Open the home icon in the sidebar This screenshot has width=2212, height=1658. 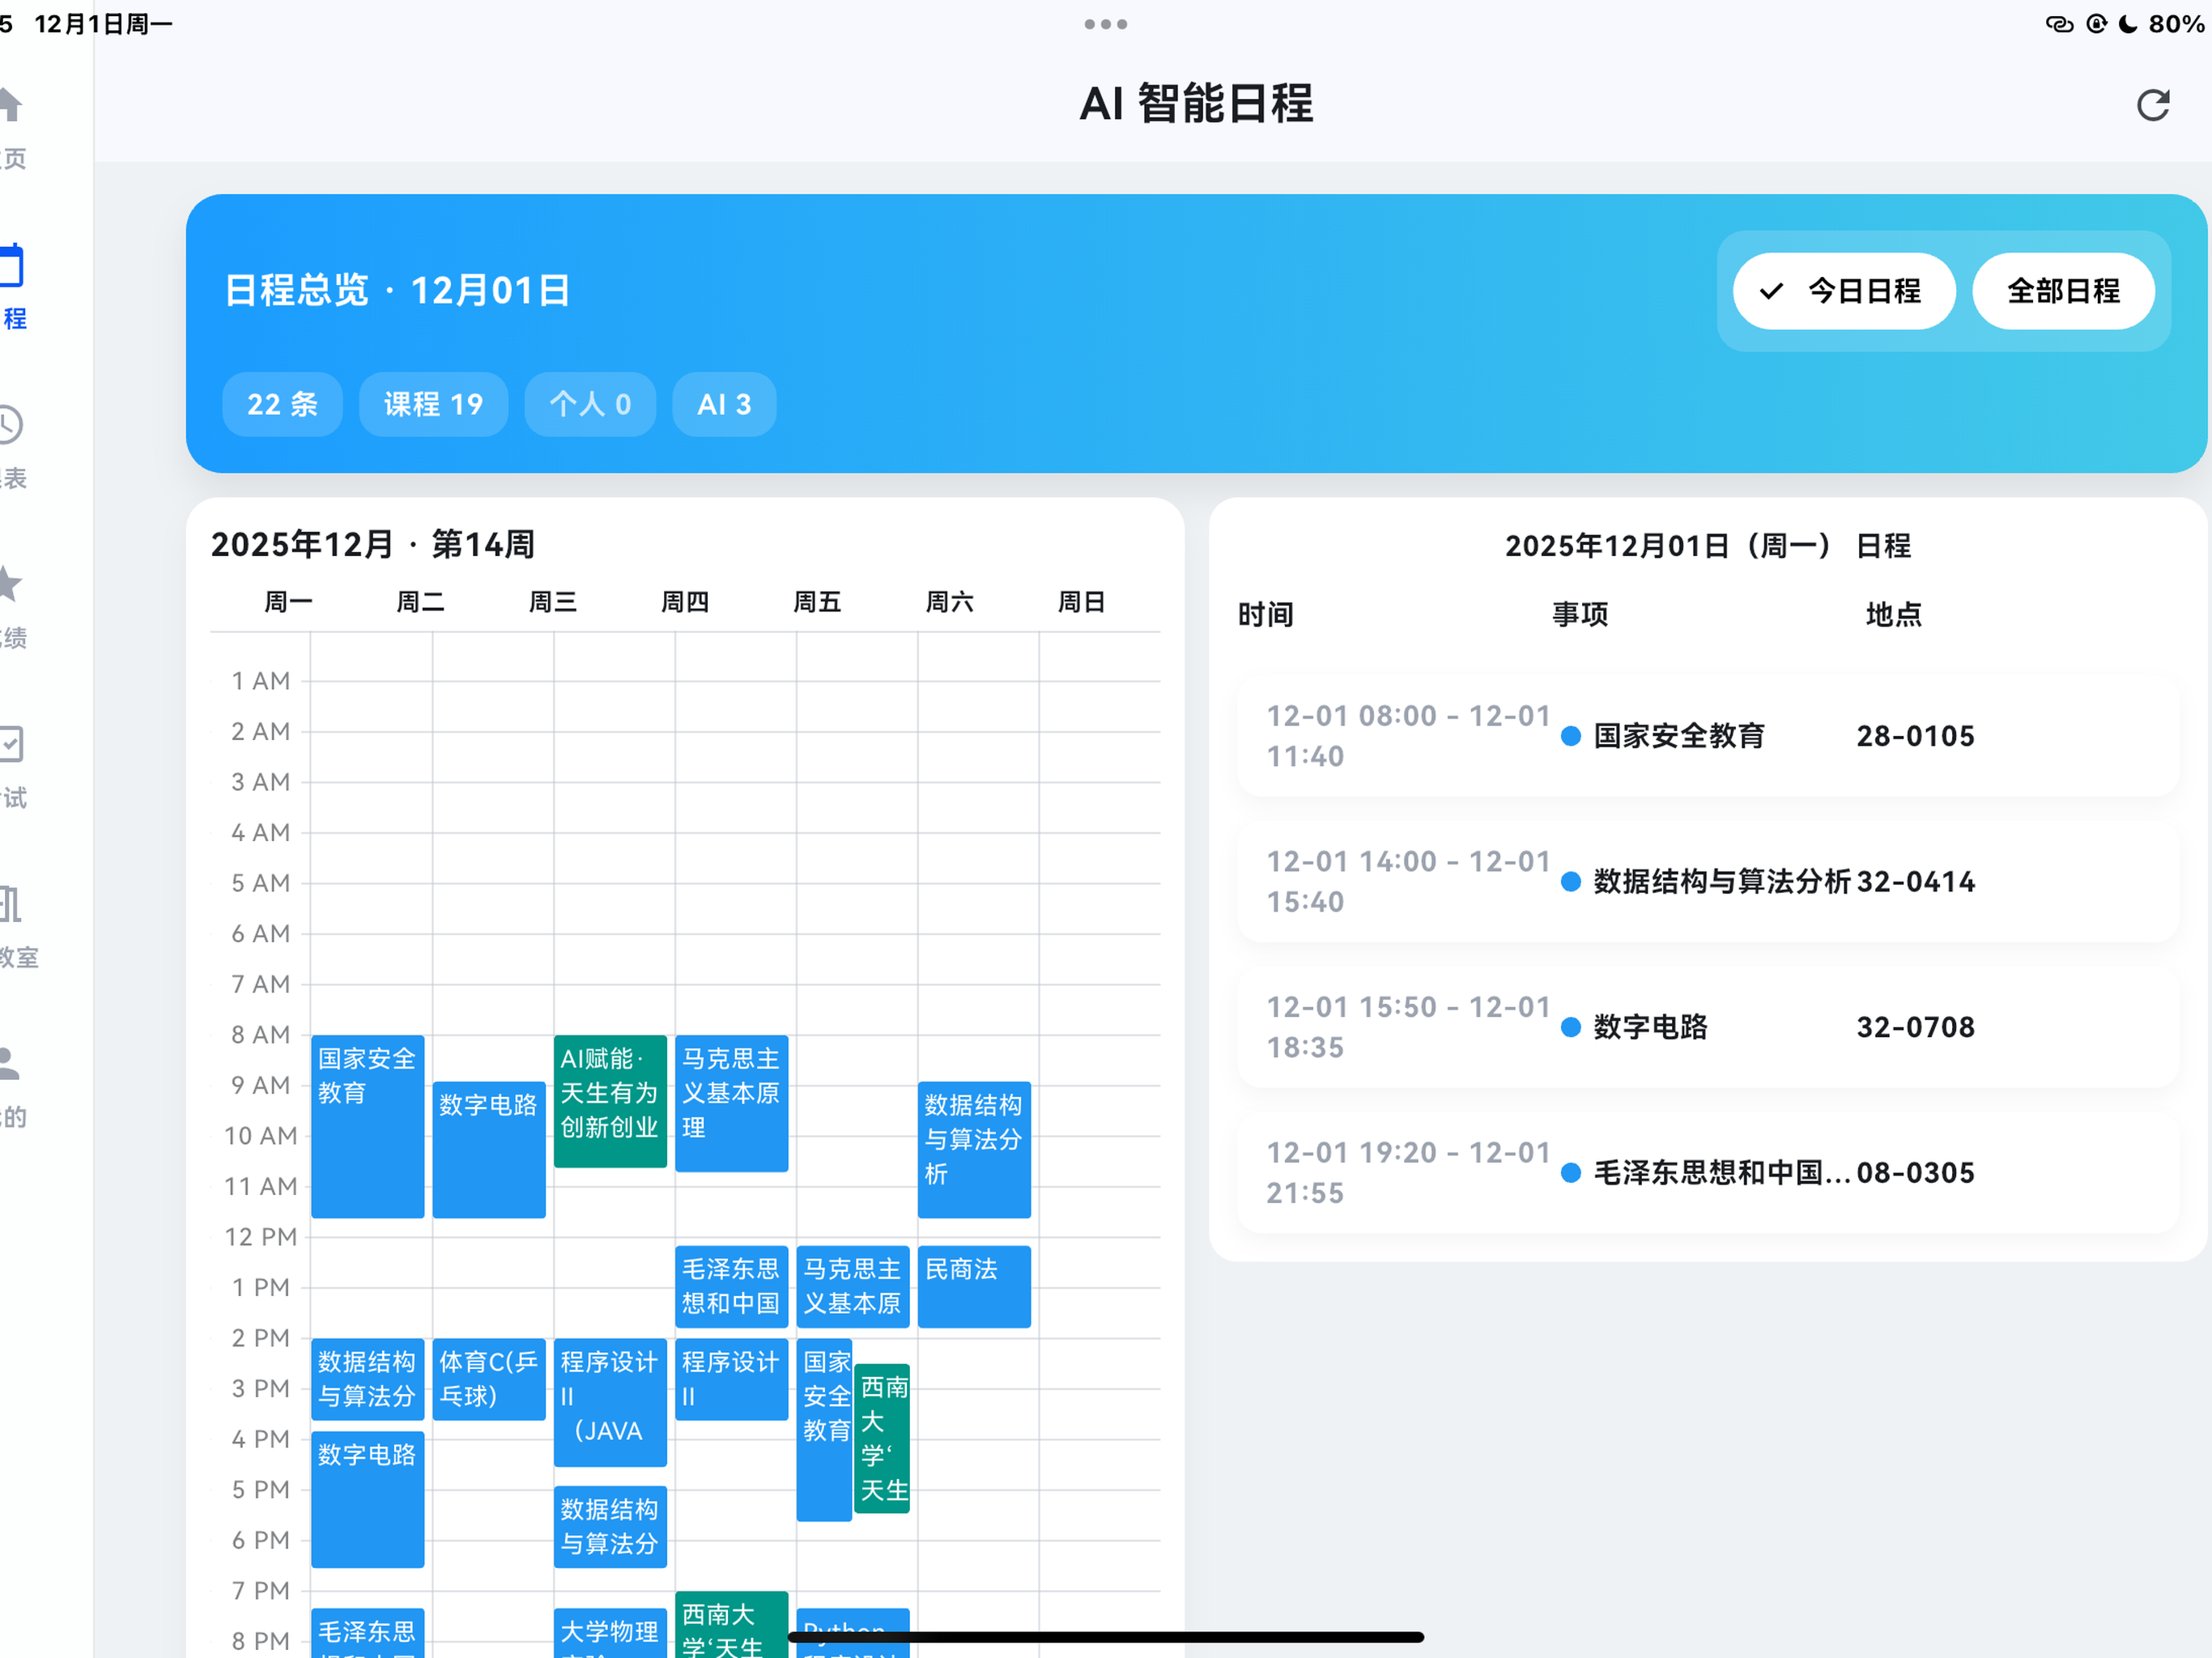(x=10, y=104)
